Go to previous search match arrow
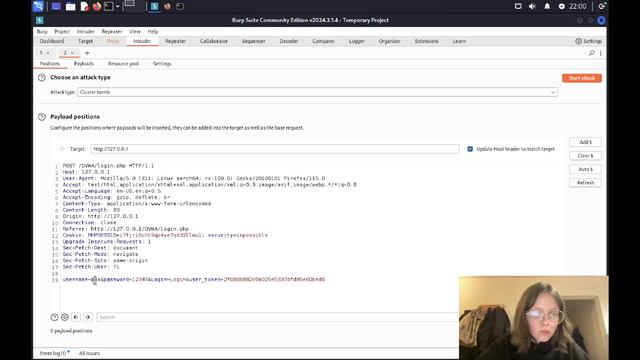This screenshot has width=640, height=360. click(x=76, y=317)
